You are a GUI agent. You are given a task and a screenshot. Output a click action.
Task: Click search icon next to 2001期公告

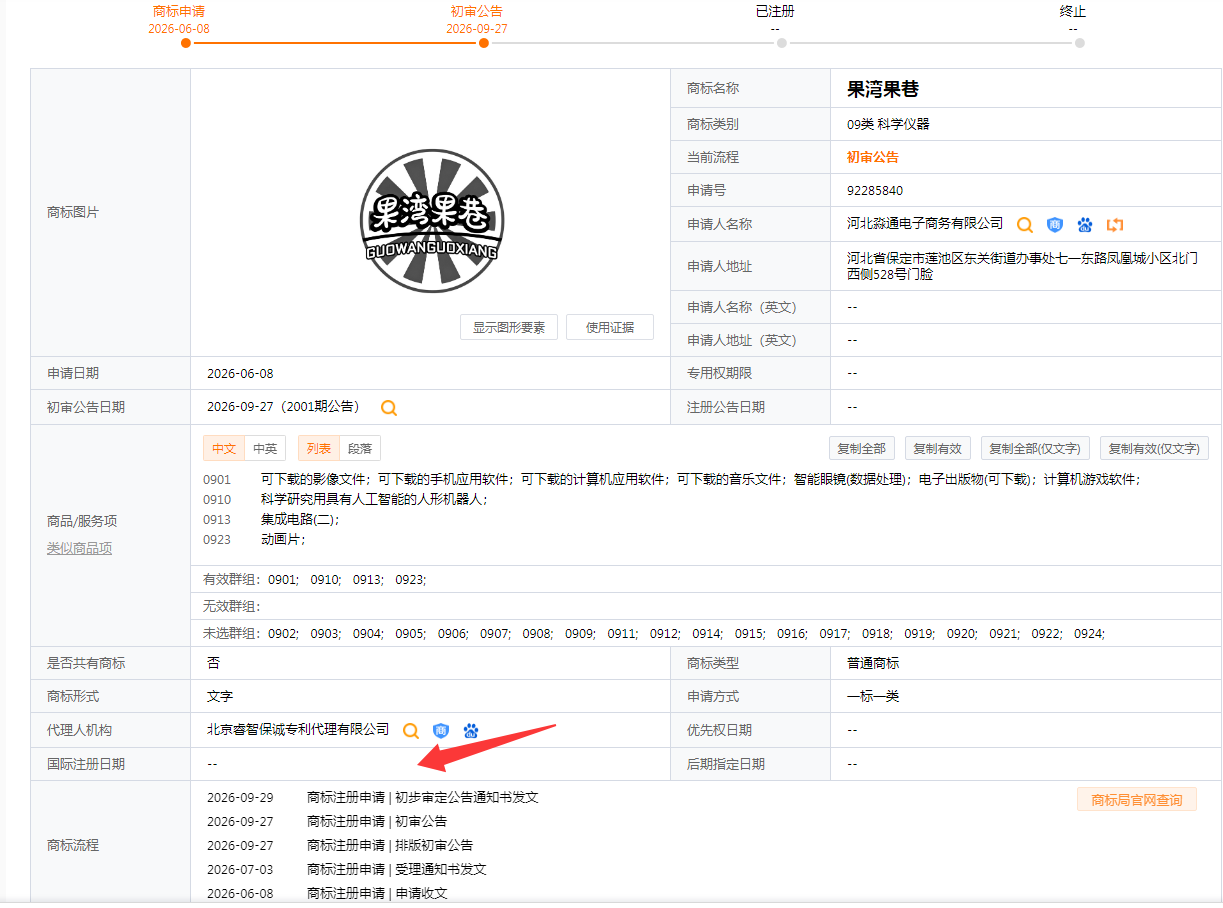389,408
